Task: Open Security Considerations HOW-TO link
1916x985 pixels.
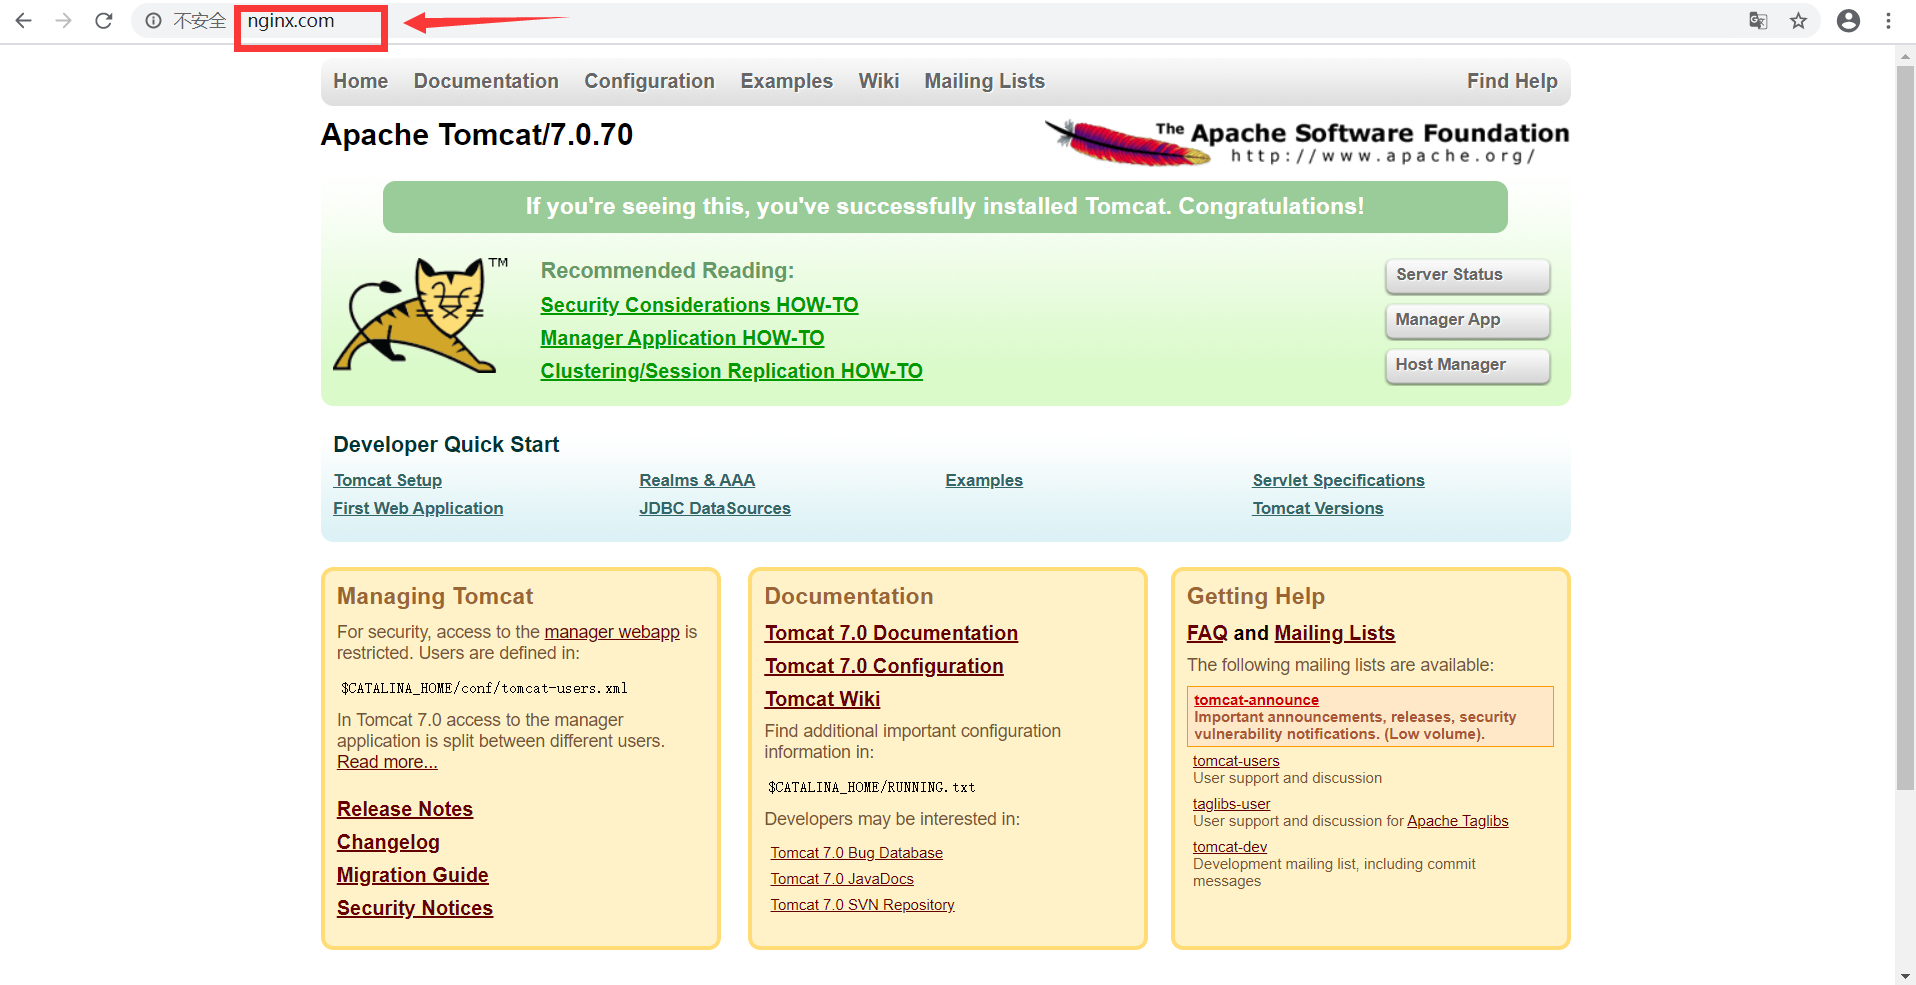Action: pyautogui.click(x=699, y=305)
